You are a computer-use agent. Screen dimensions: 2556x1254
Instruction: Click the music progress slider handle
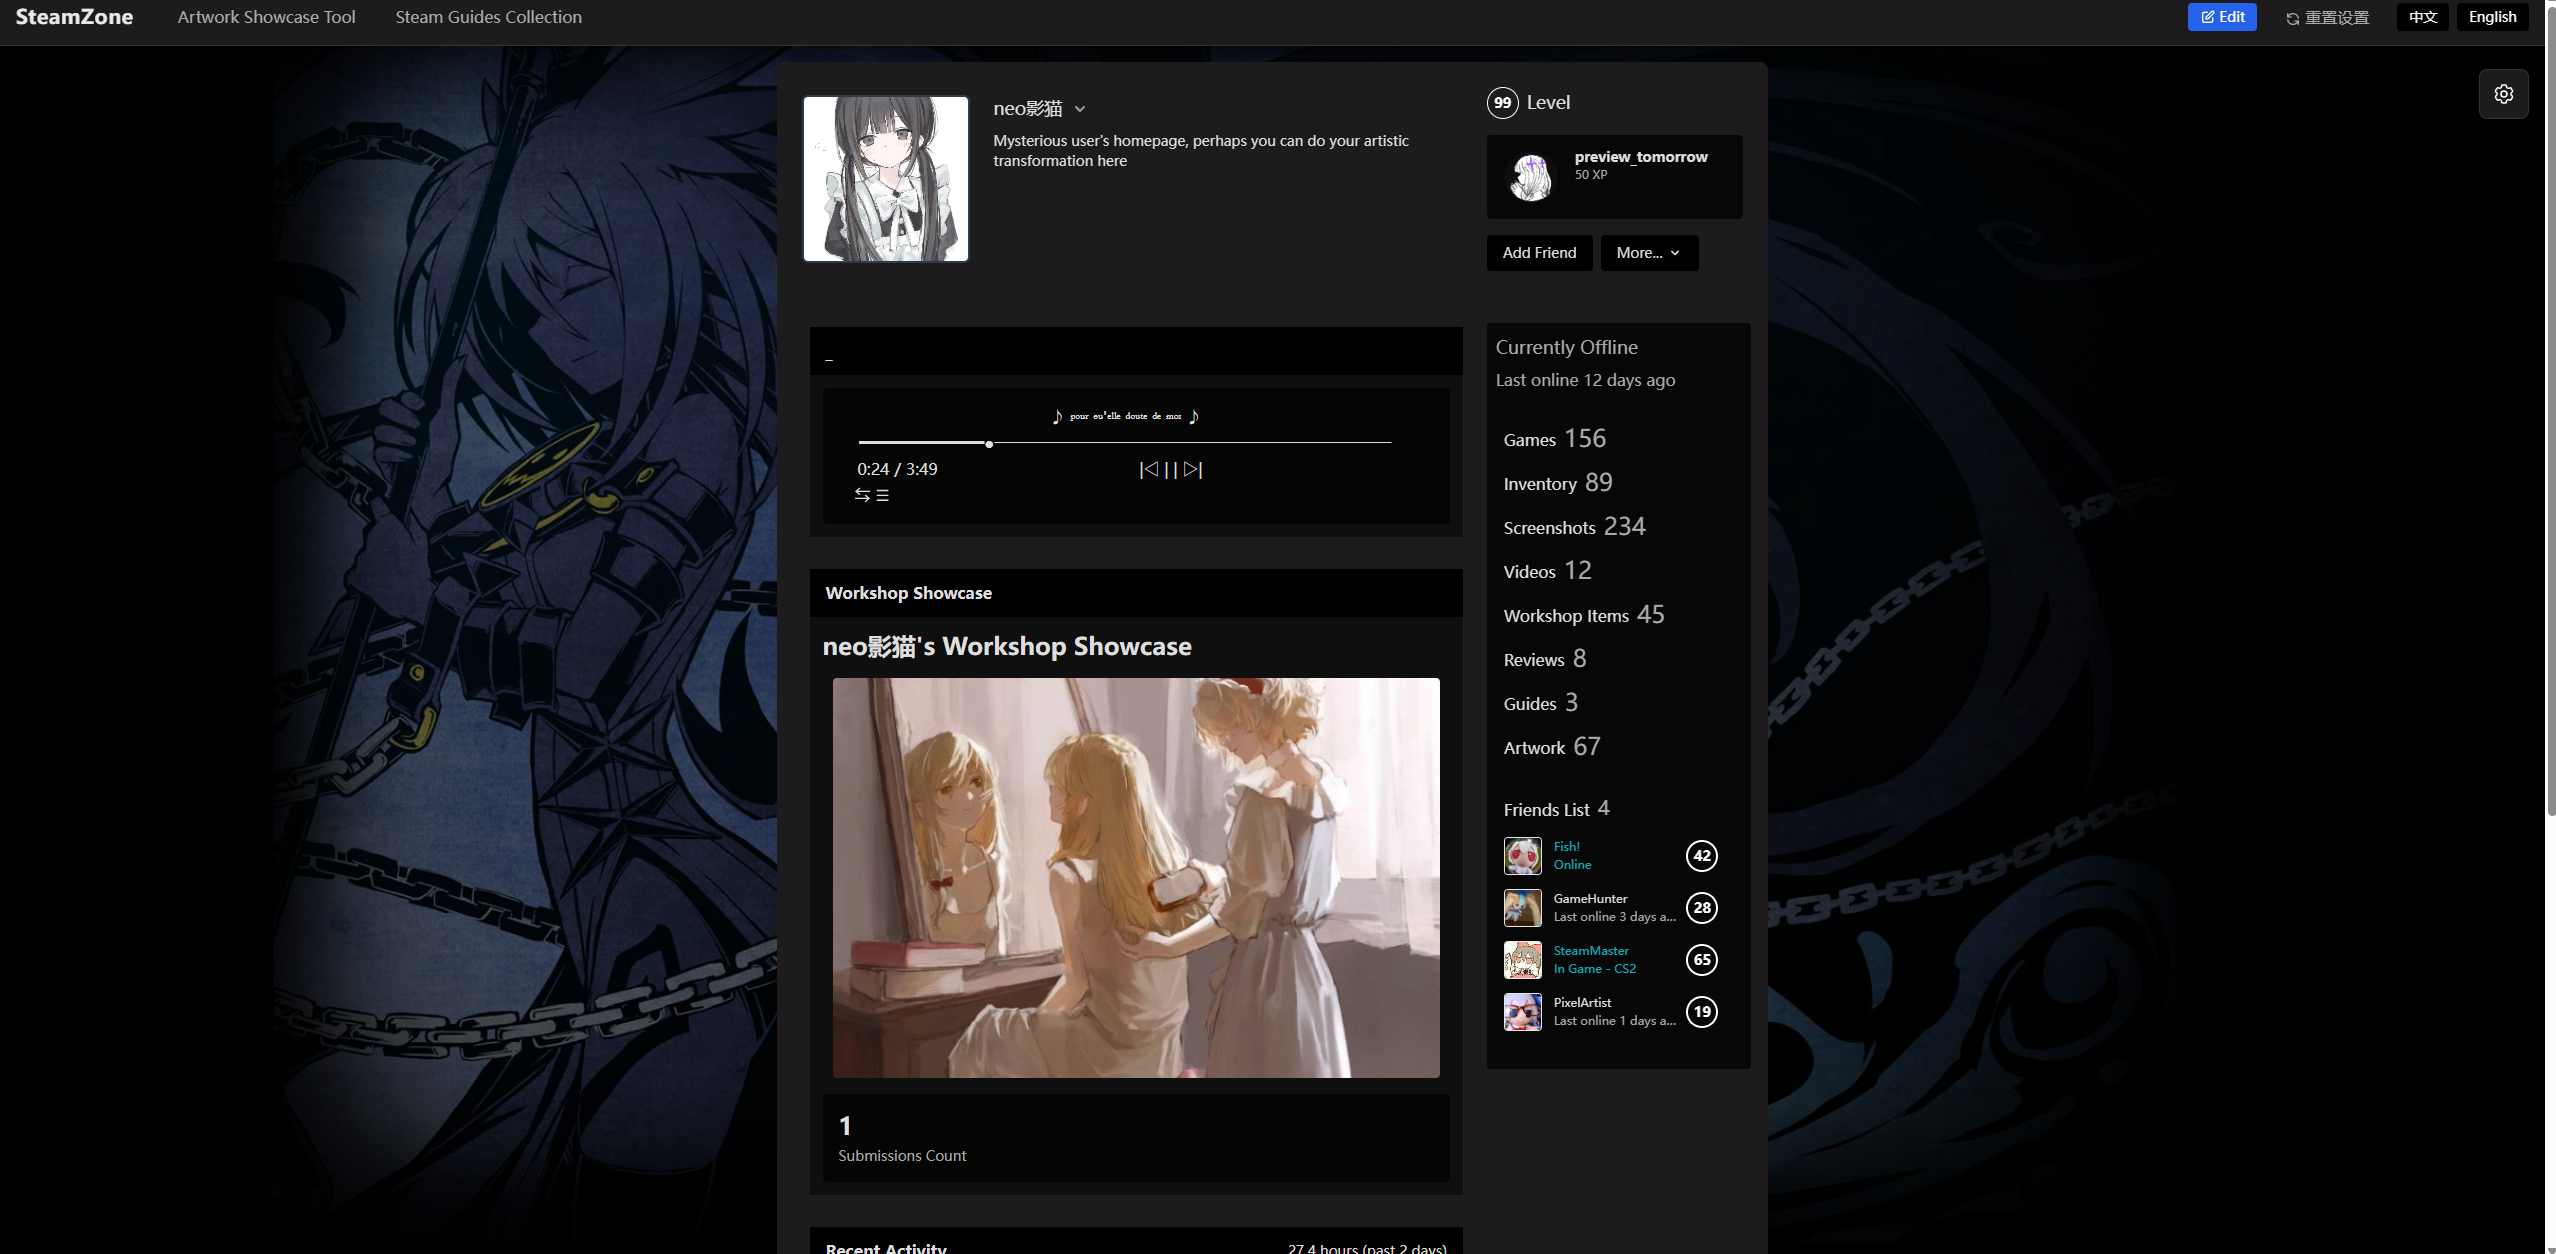989,444
